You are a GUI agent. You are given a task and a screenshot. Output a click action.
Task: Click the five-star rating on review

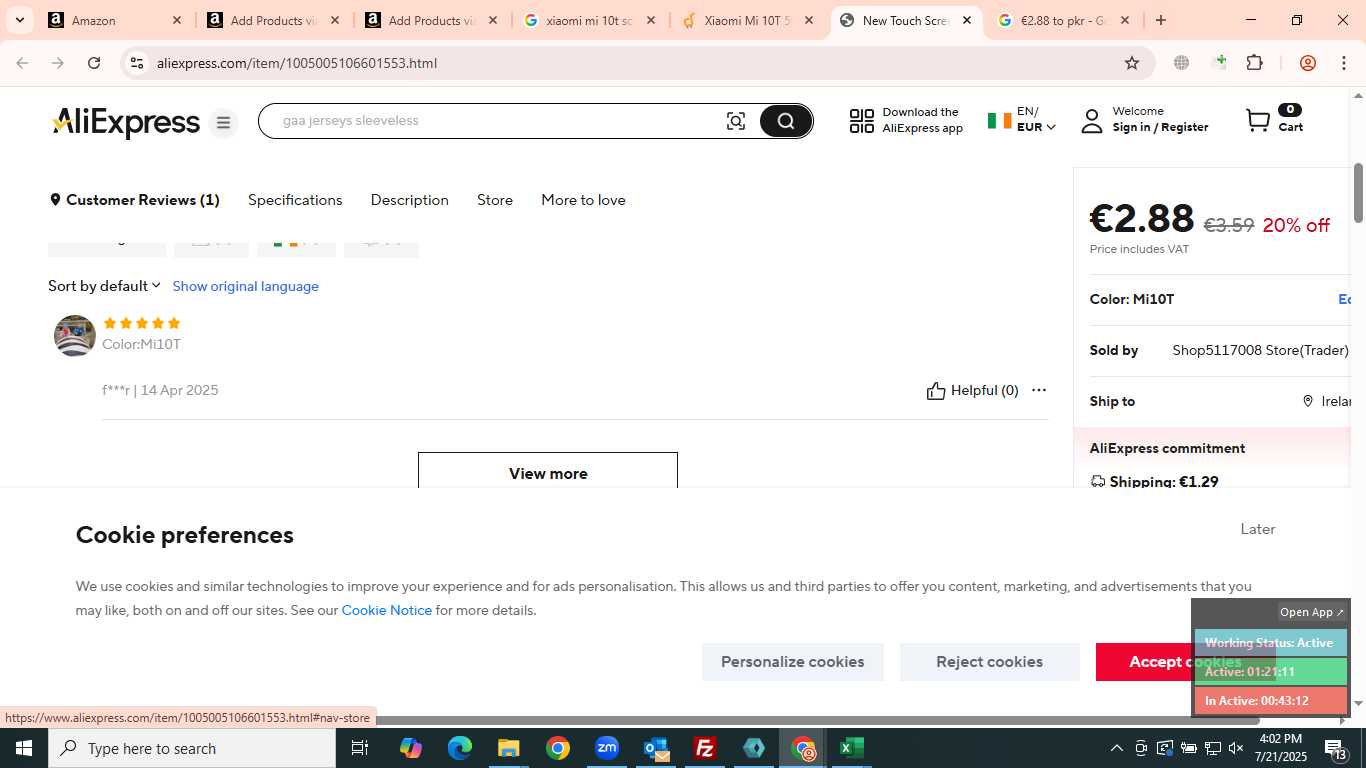[x=141, y=323]
